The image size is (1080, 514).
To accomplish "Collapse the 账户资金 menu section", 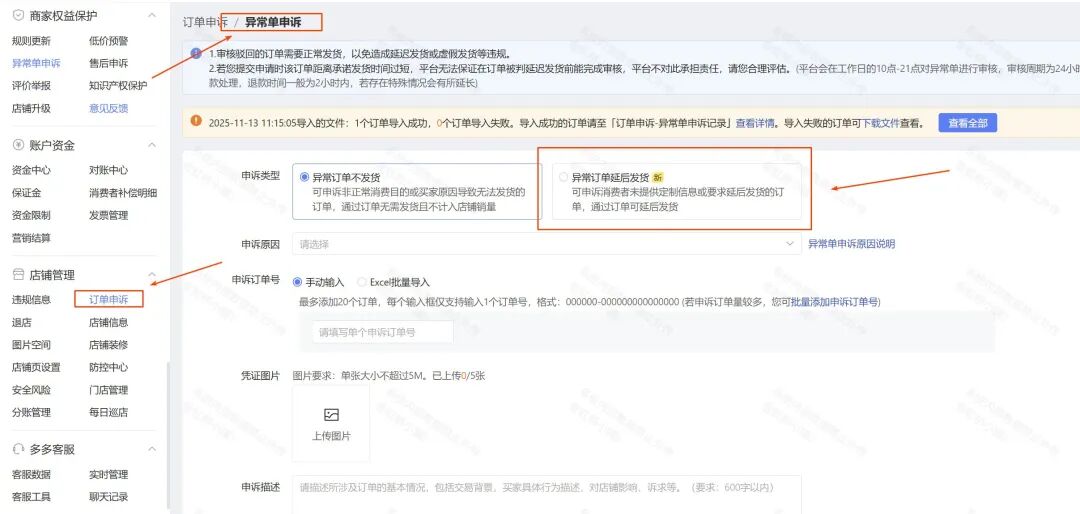I will [151, 145].
